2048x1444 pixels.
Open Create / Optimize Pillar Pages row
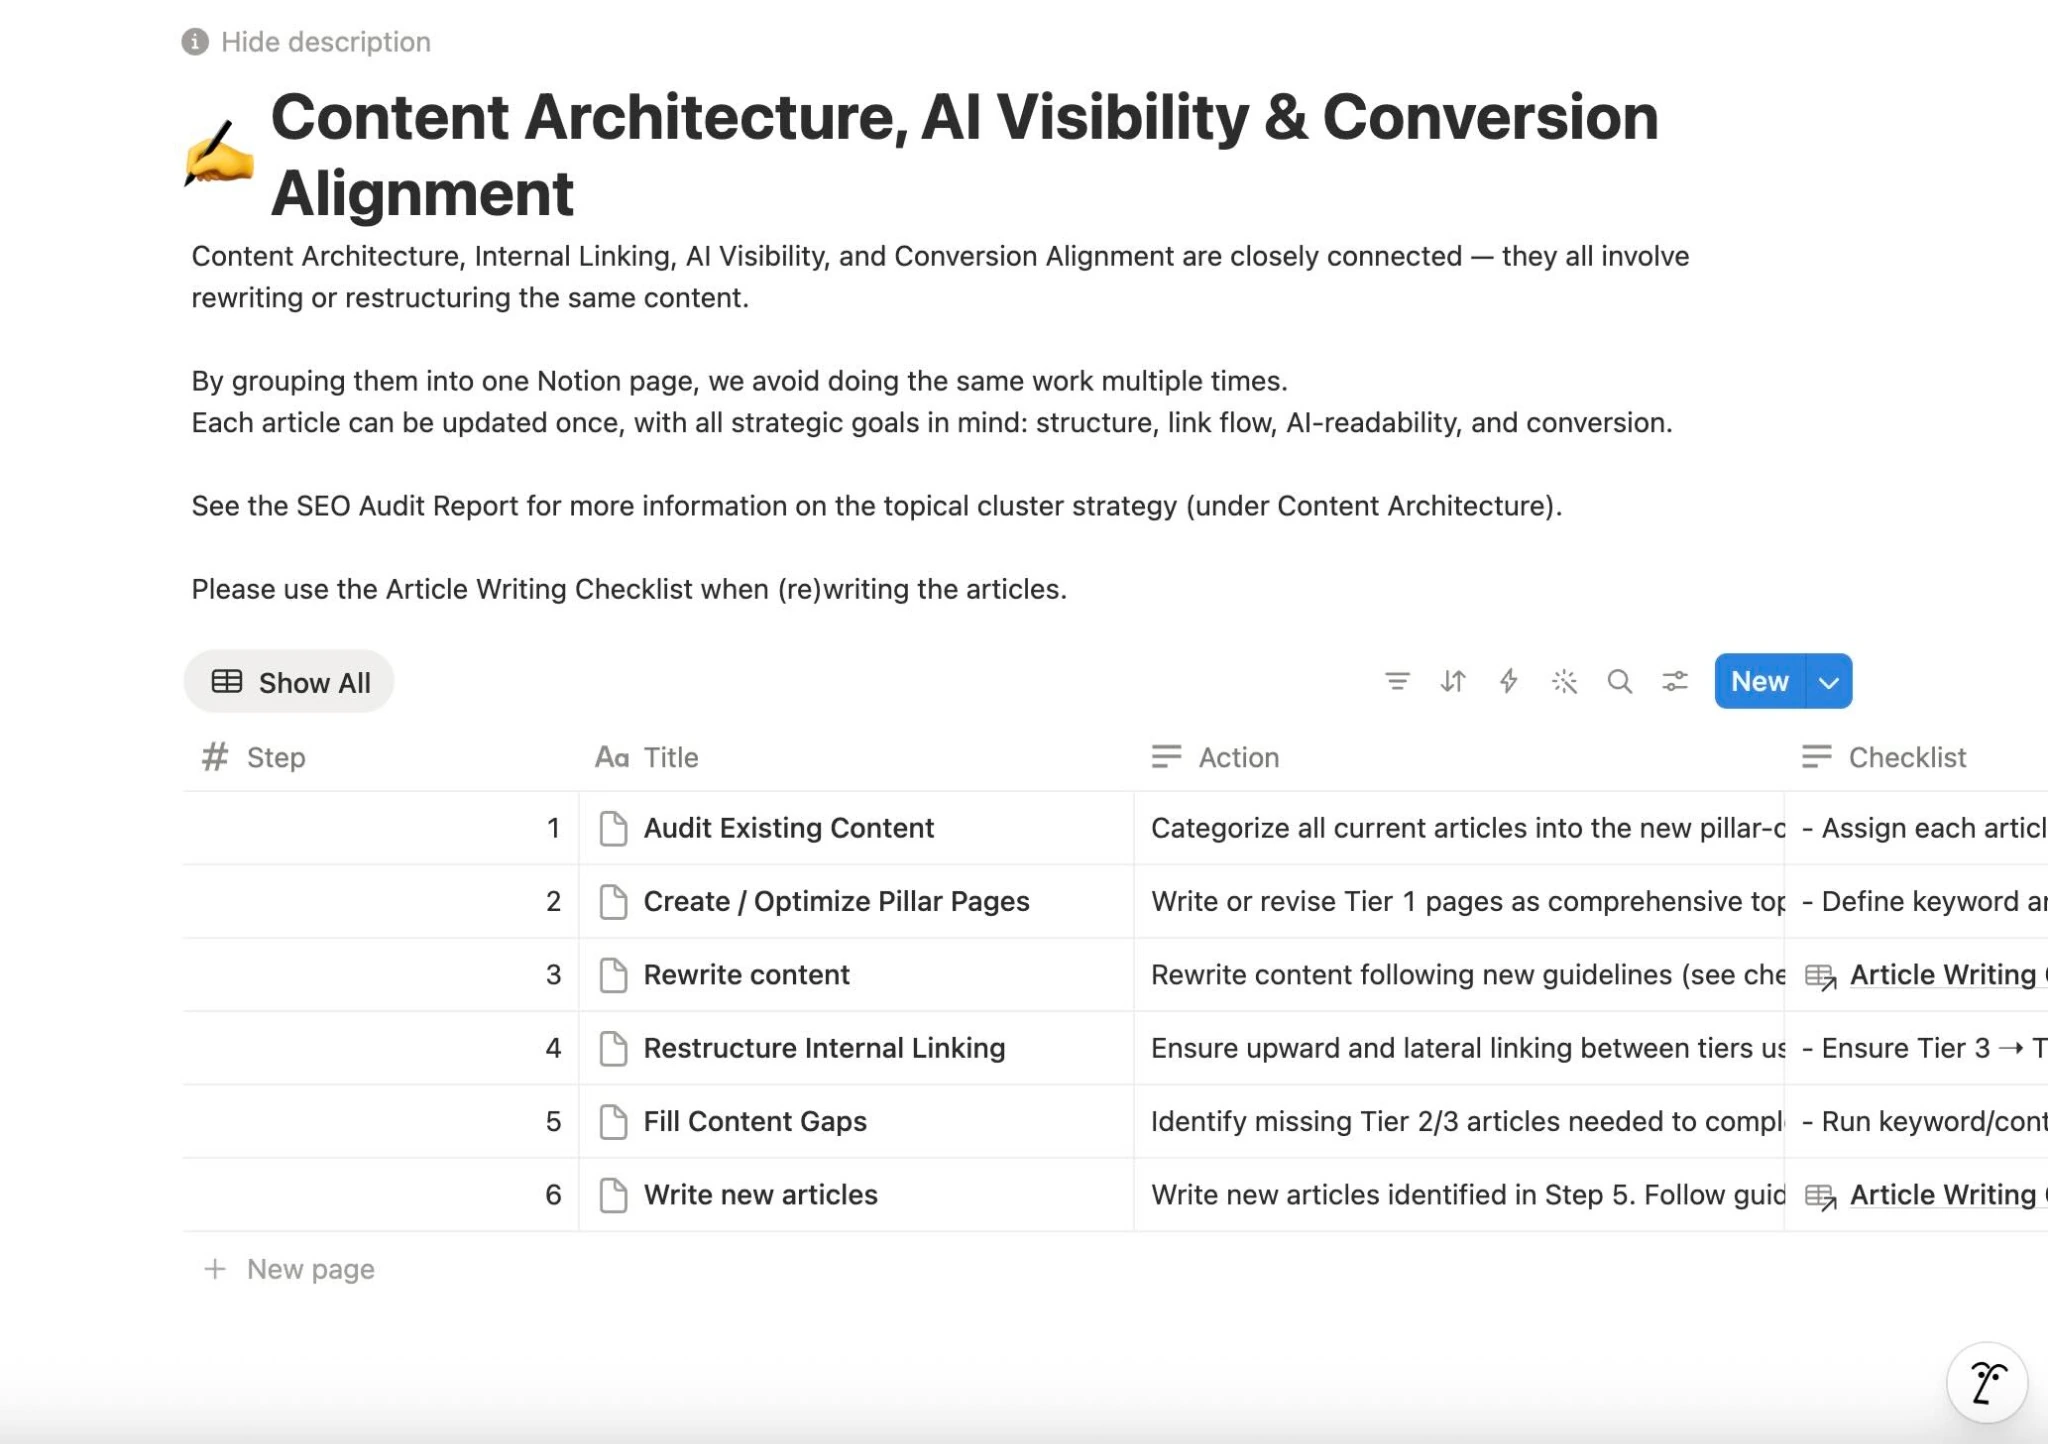[836, 901]
